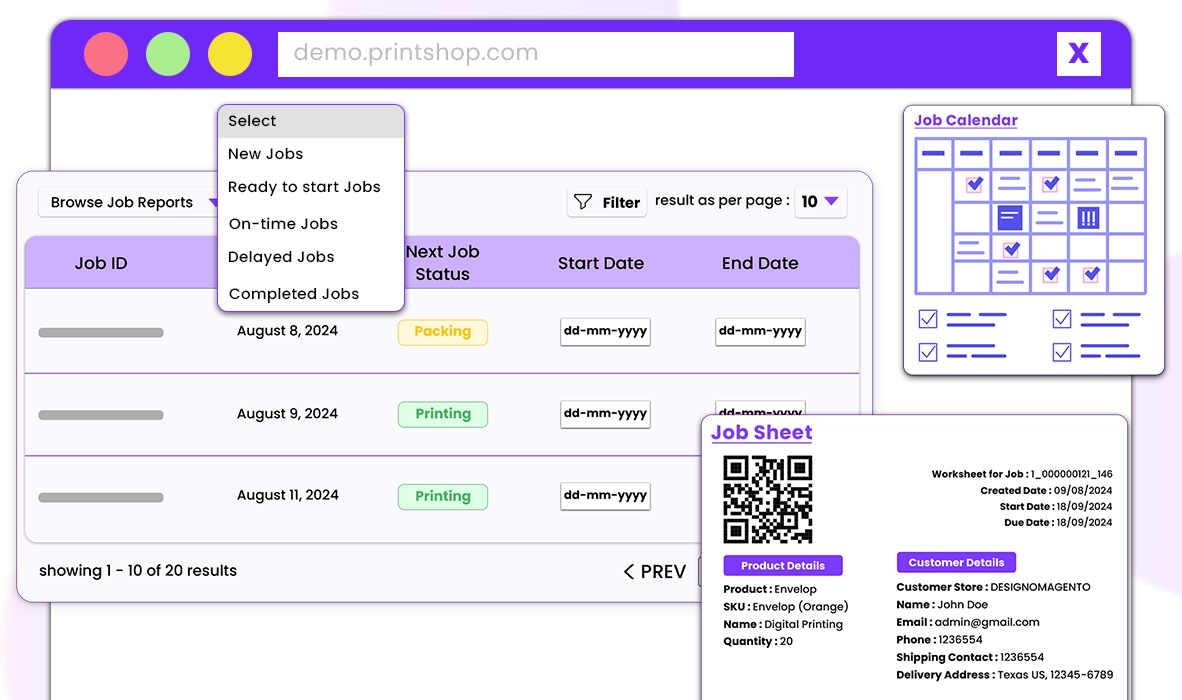Open the first row Start Date picker
1182x700 pixels.
(x=605, y=331)
